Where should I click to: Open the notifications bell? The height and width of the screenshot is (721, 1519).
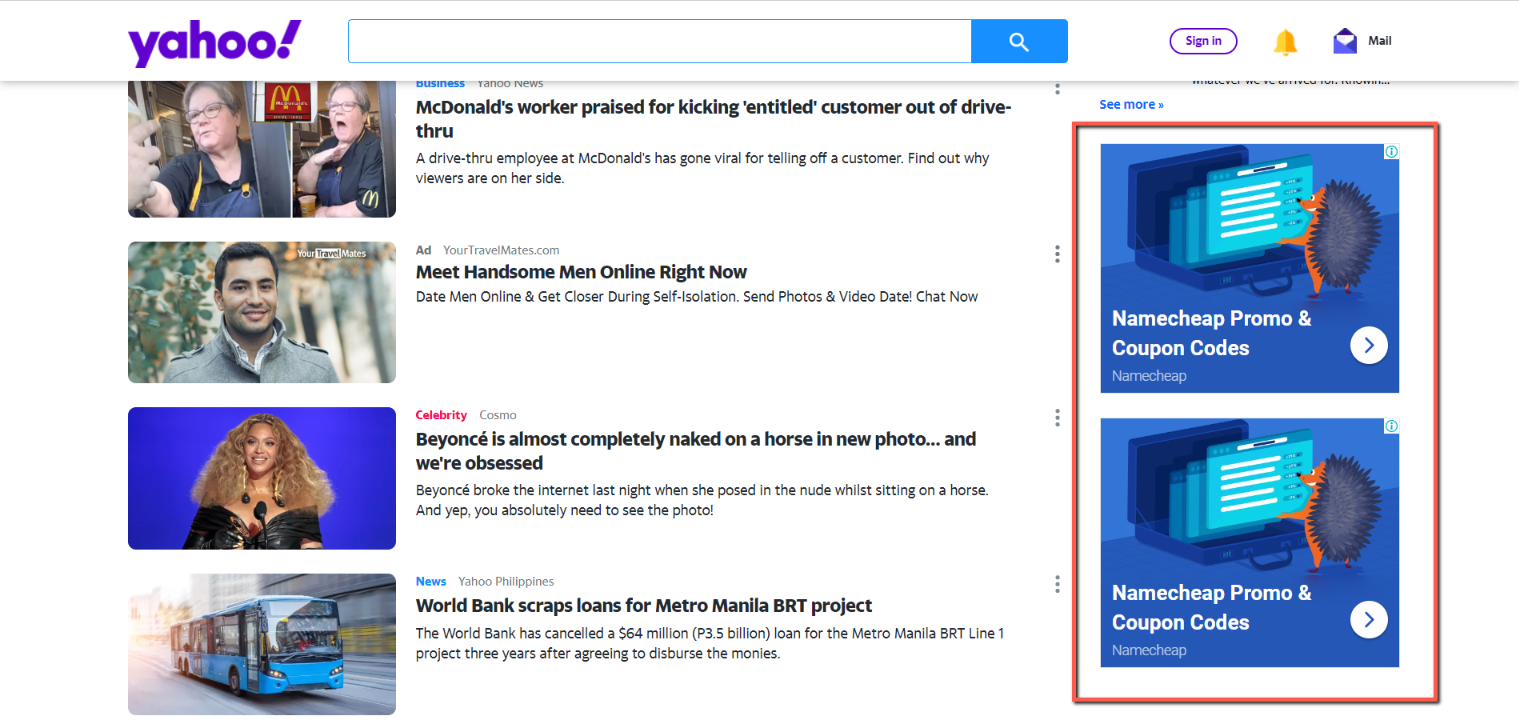click(x=1285, y=42)
